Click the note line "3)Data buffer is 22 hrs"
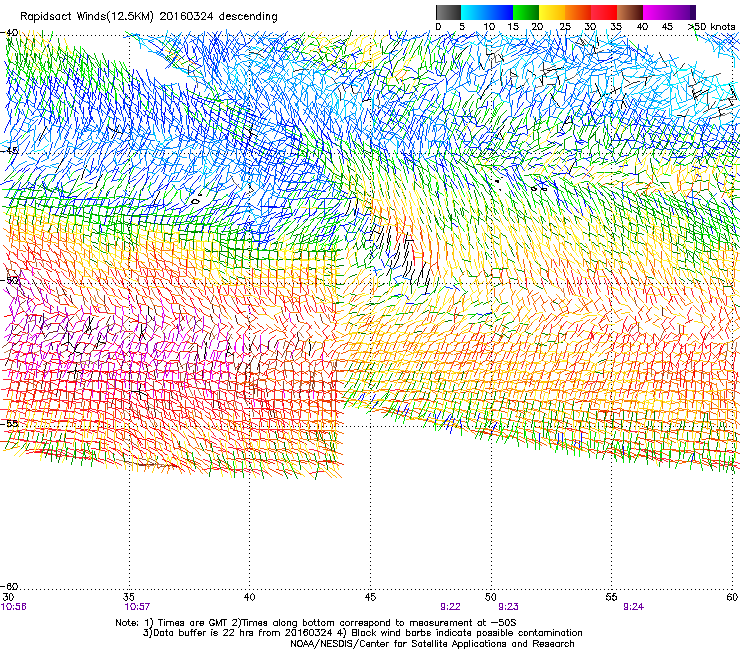The height and width of the screenshot is (650, 740). [x=362, y=633]
